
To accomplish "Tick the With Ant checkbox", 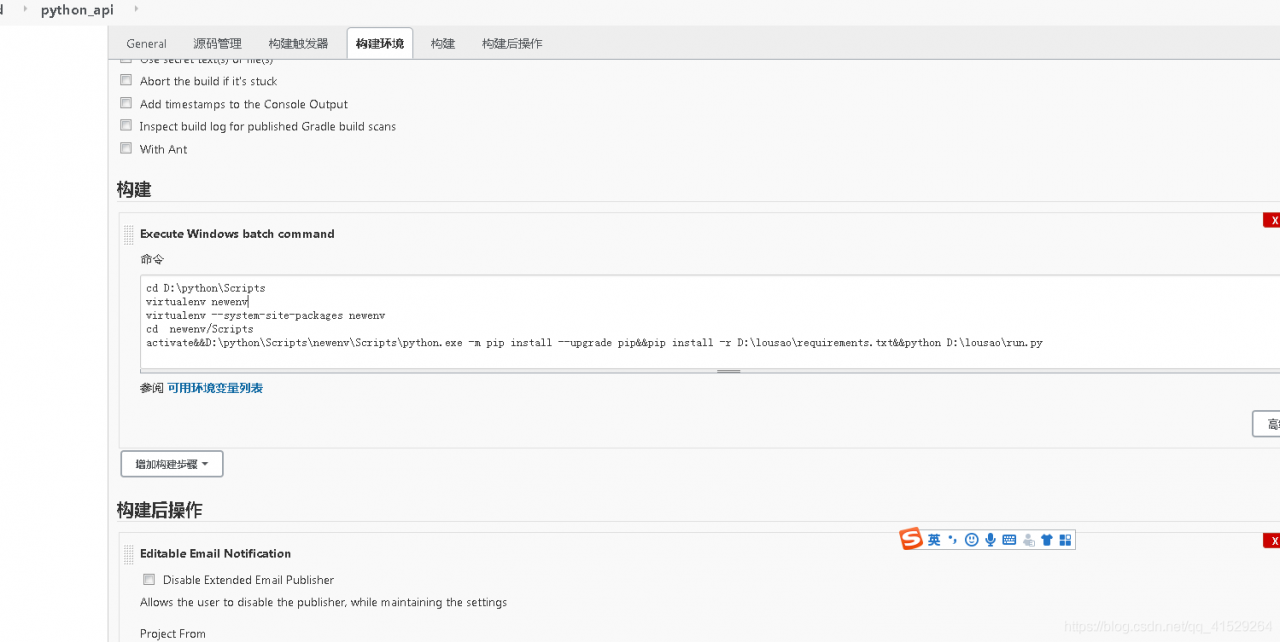I will click(126, 148).
